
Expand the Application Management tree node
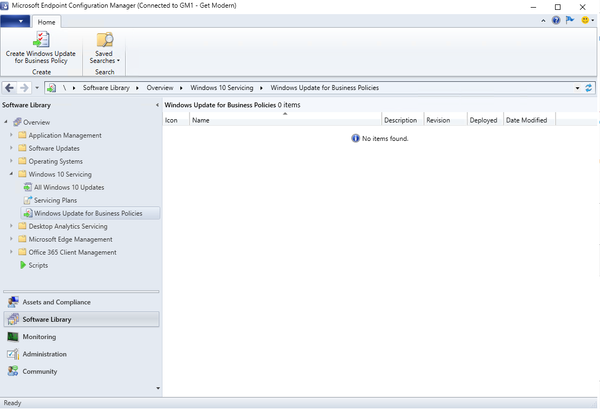(11, 135)
